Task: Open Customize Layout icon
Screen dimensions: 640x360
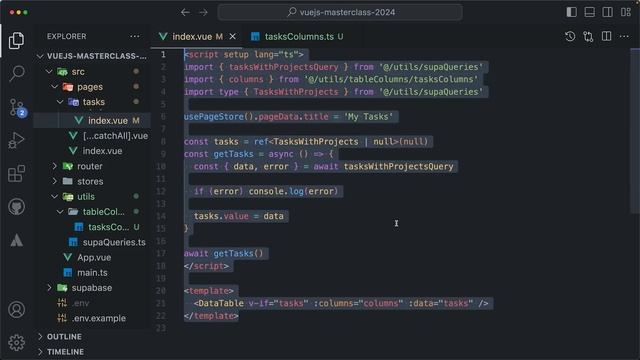Action: click(626, 12)
